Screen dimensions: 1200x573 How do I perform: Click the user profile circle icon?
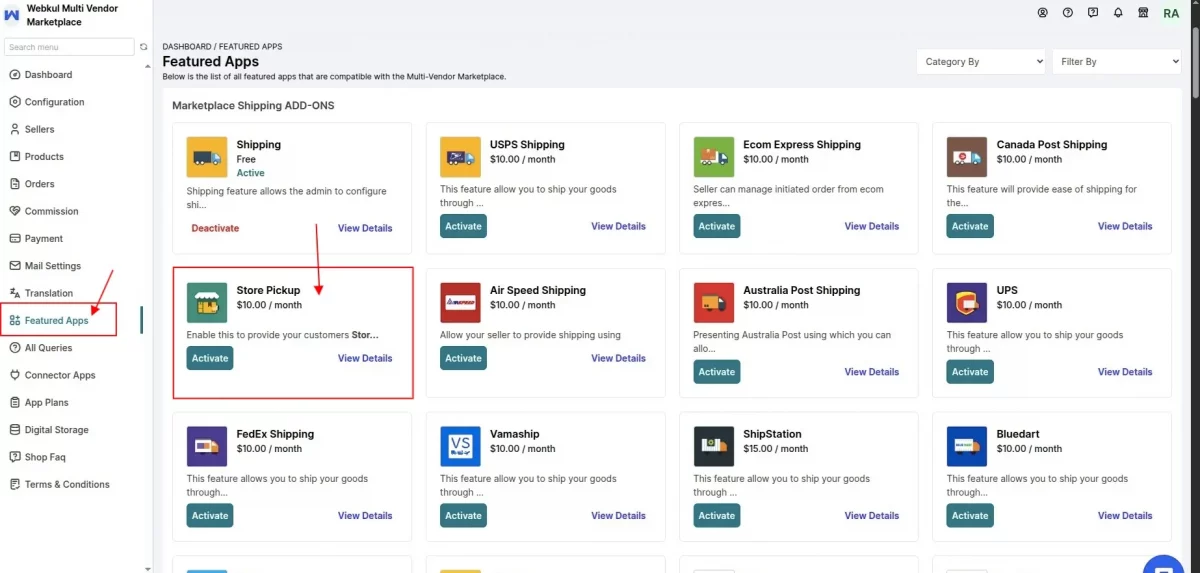point(1043,13)
